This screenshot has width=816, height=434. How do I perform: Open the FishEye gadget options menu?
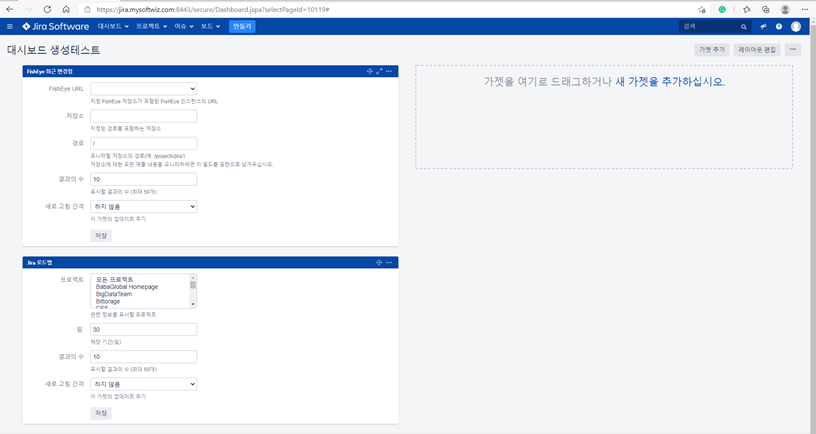tap(389, 71)
